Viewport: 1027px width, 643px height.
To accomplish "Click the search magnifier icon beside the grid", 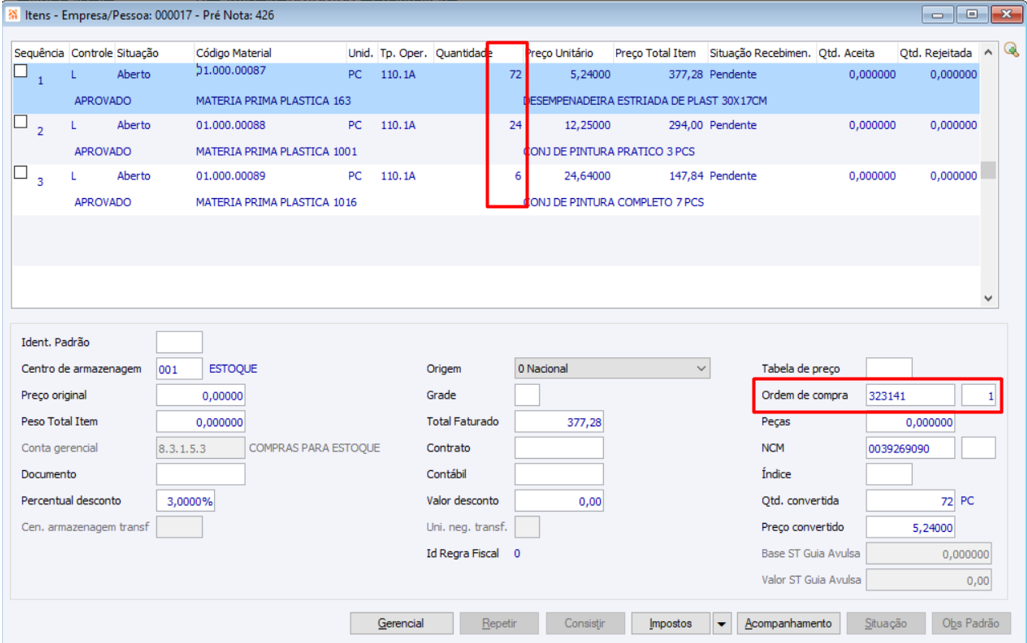I will click(1011, 50).
